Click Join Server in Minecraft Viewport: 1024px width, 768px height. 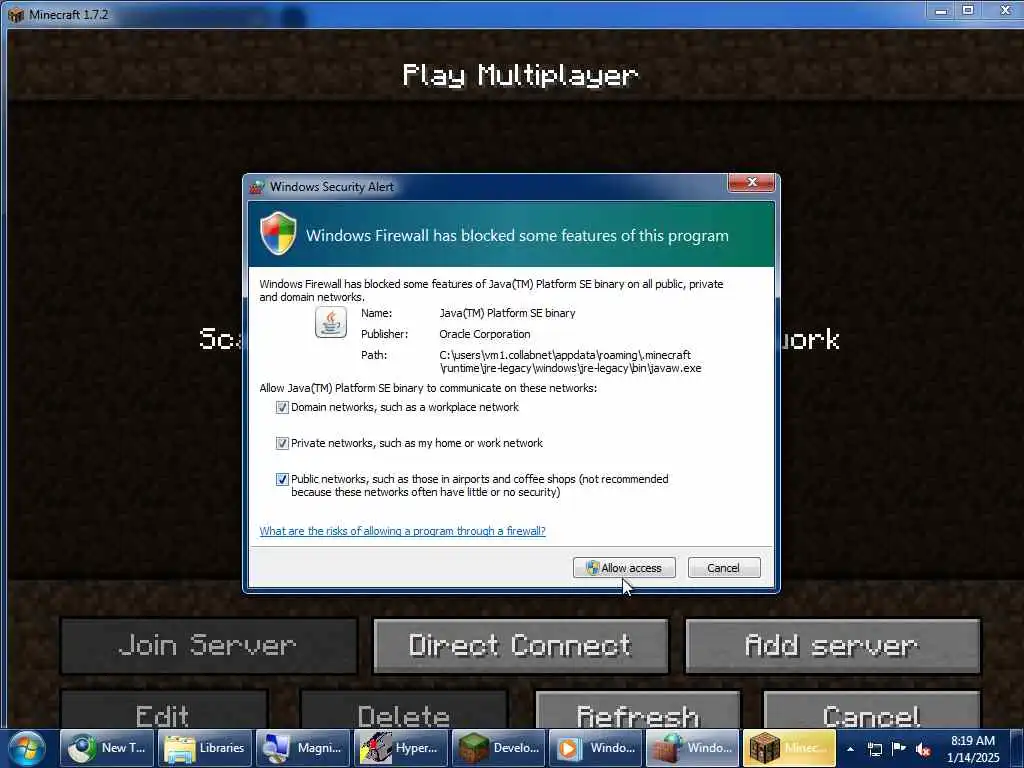coord(208,646)
